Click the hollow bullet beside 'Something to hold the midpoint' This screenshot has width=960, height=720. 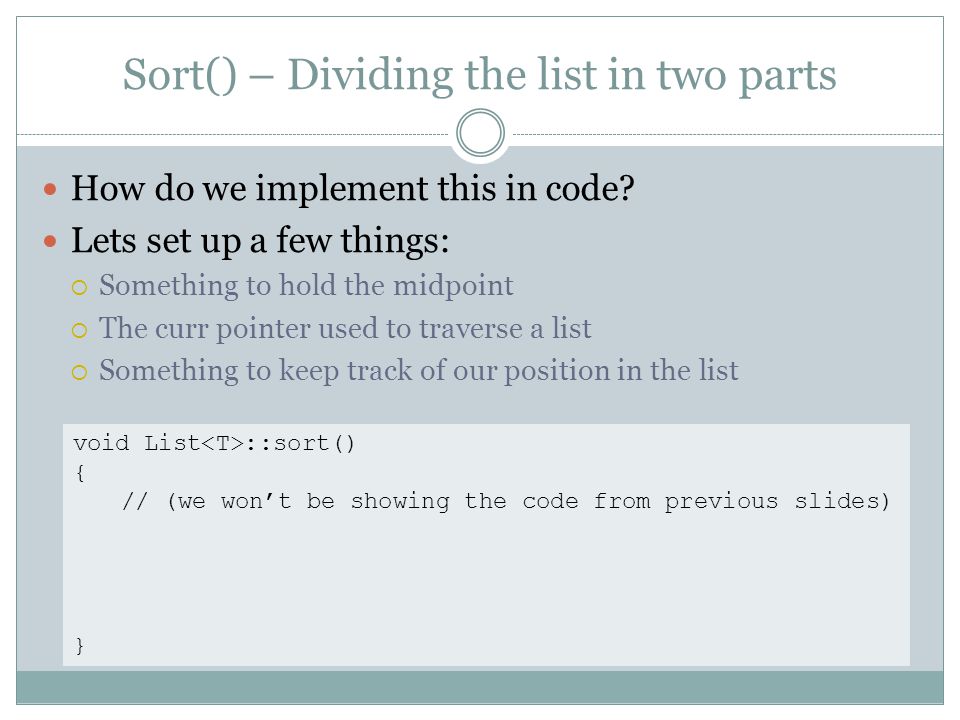tap(80, 287)
